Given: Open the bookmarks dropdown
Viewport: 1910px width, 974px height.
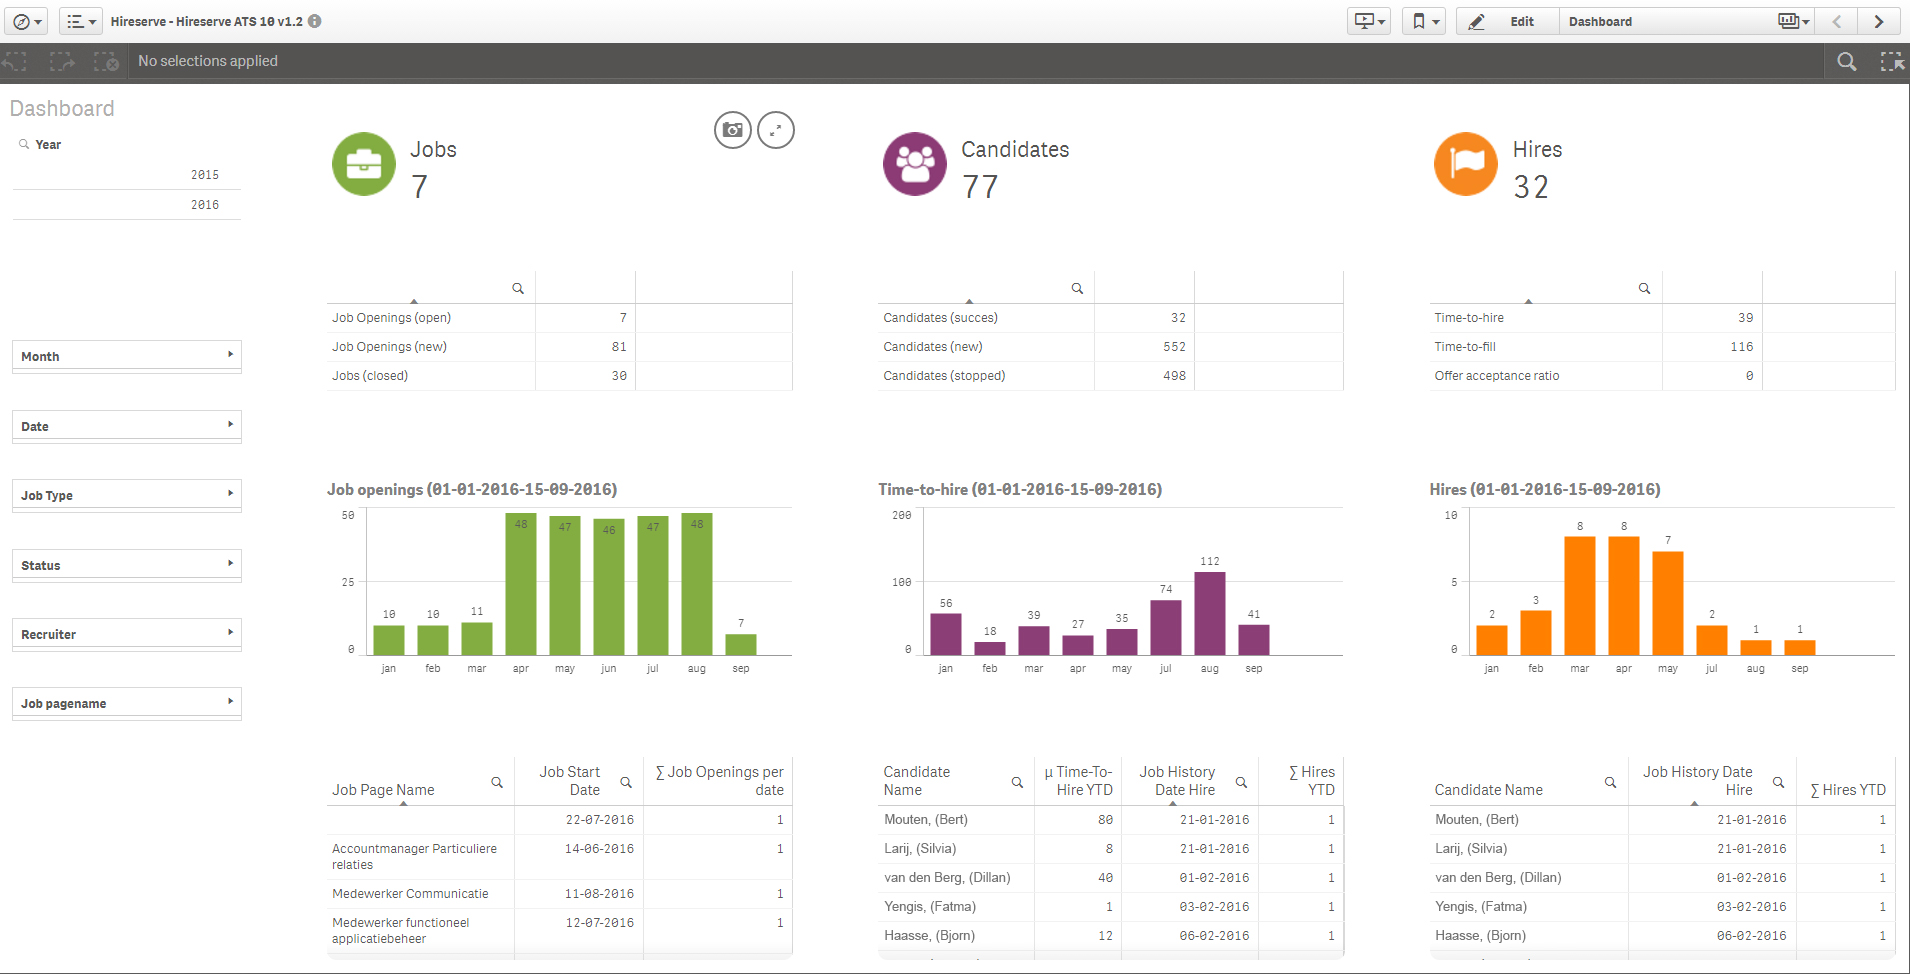Looking at the screenshot, I should (x=1424, y=21).
